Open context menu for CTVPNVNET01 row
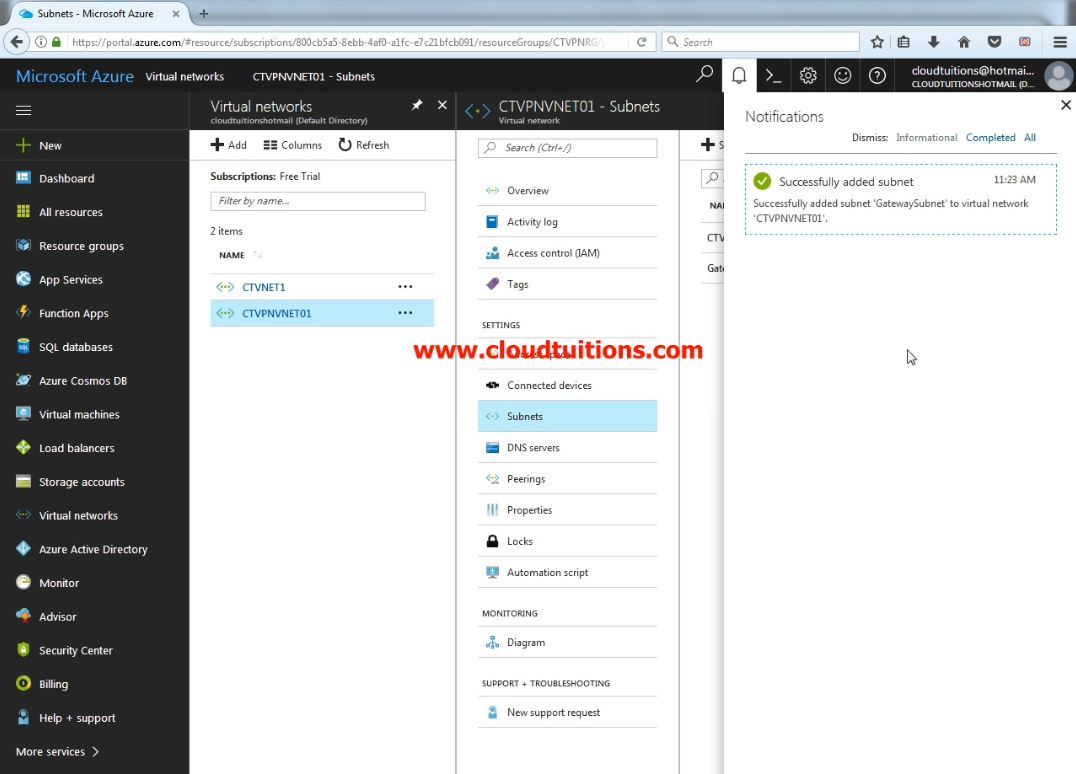The image size is (1076, 774). coord(405,313)
